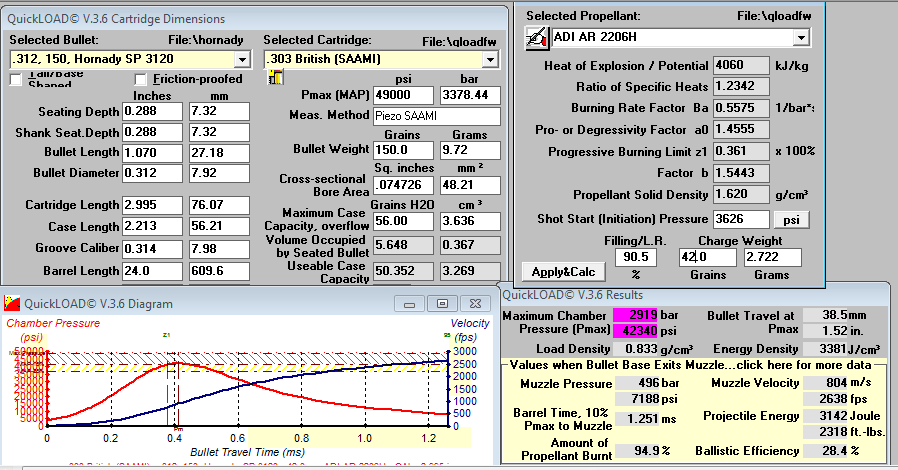Click the Maximum Case Capacity grains H2O field
898x470 pixels.
coord(403,222)
